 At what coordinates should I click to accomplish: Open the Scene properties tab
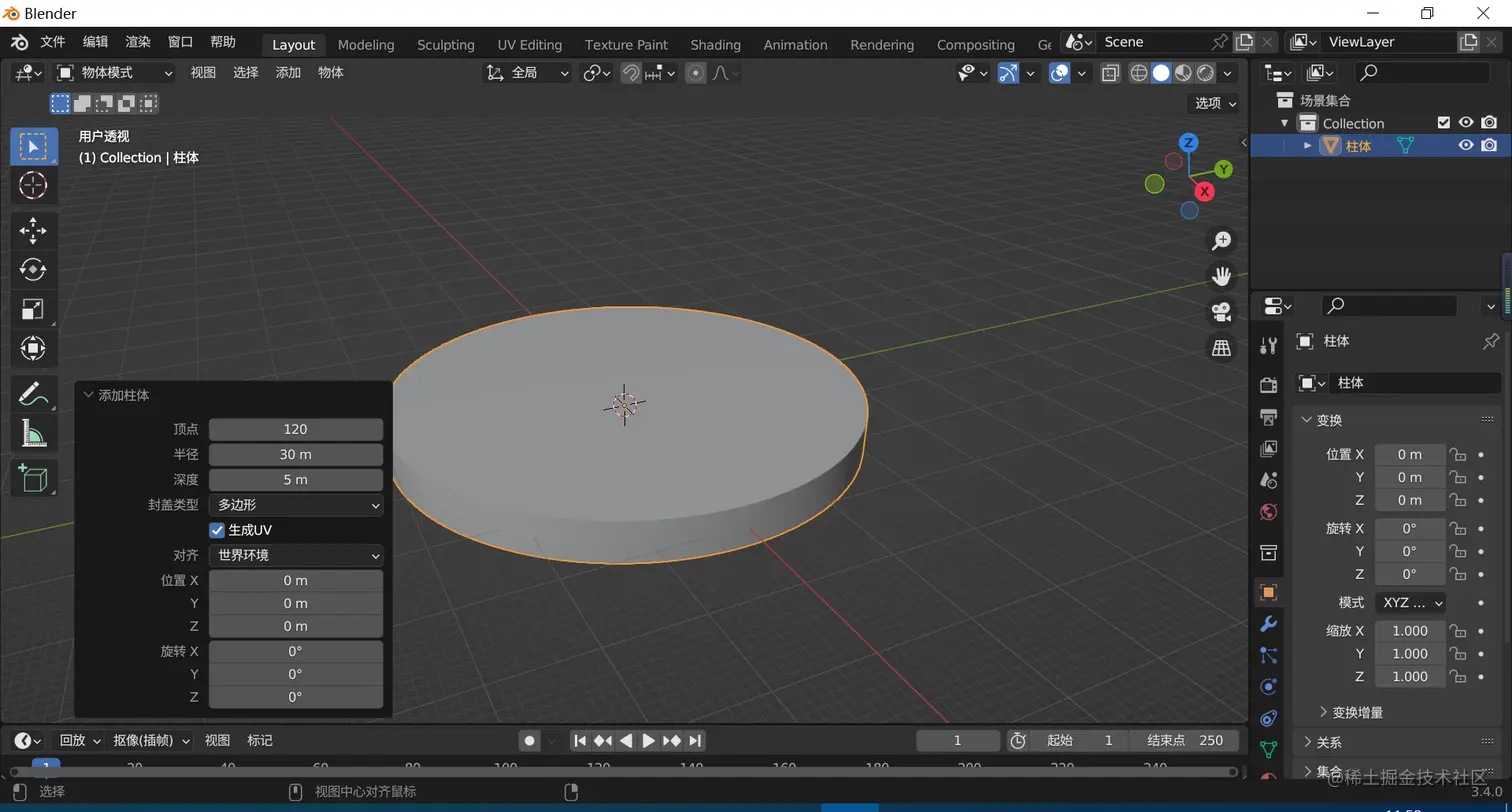pos(1269,481)
